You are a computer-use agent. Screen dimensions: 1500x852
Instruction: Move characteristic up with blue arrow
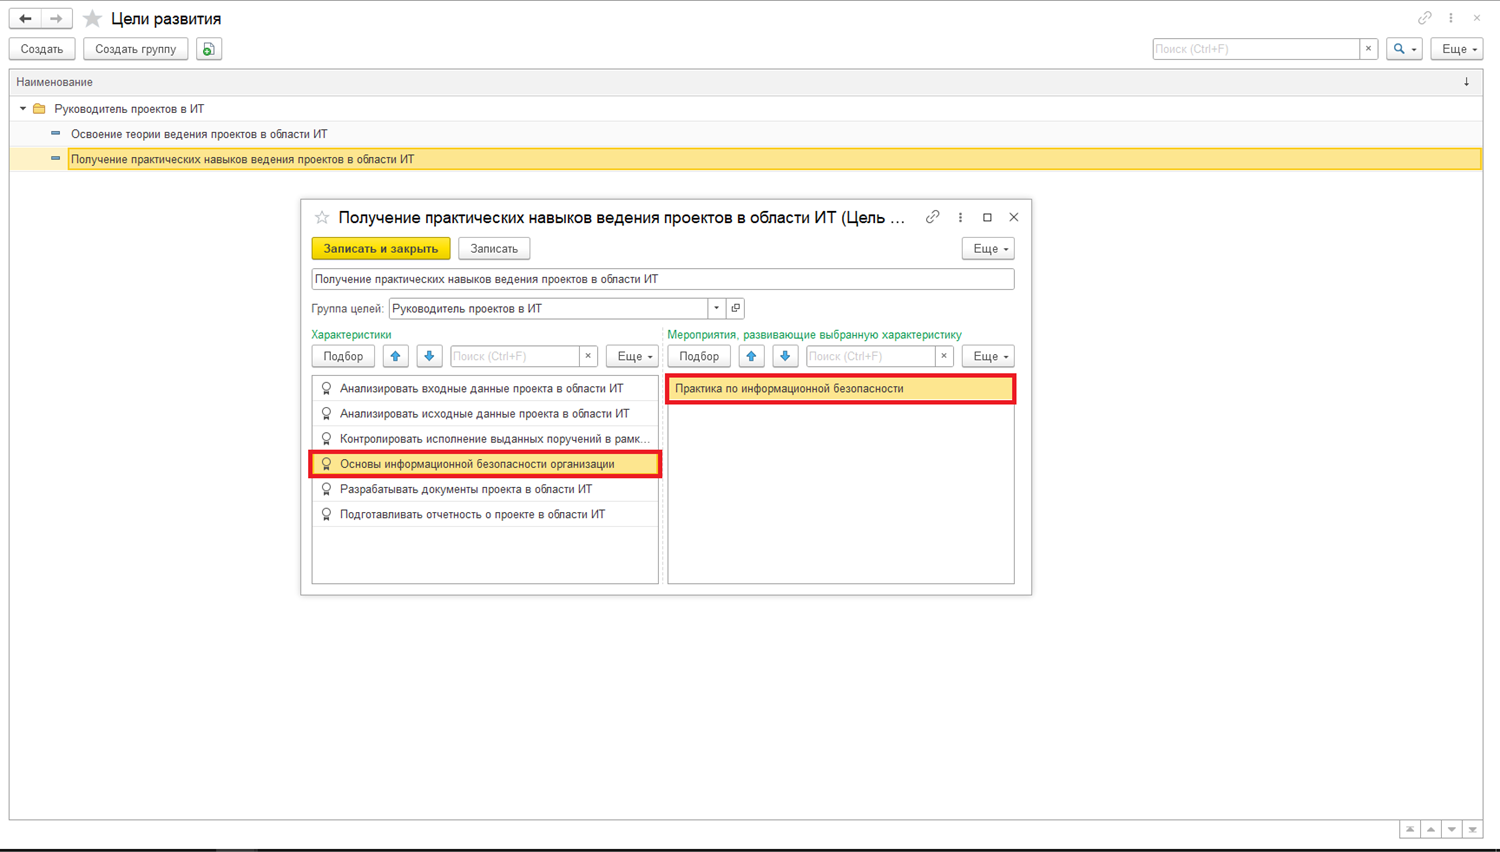click(396, 356)
